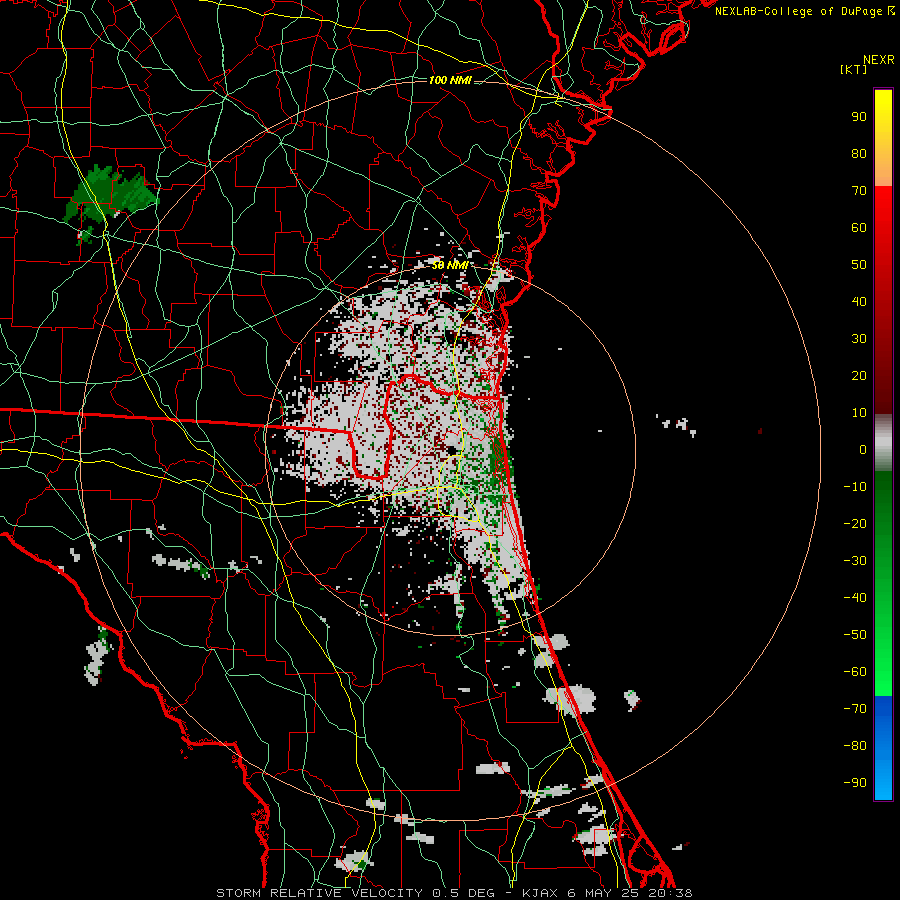Select the -70 knot scale label
Viewport: 900px width, 900px height.
coord(855,709)
